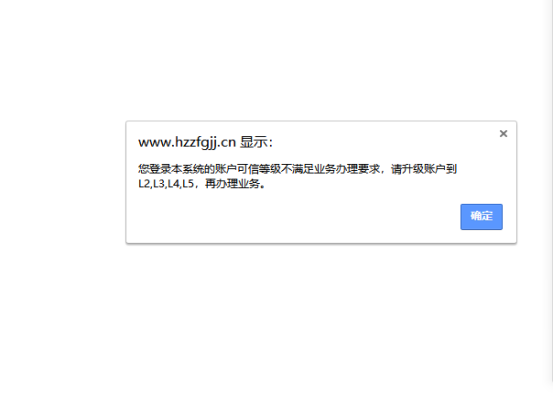This screenshot has height=400, width=554.
Task: Click the empty page area below the dialog
Action: pyautogui.click(x=276, y=318)
